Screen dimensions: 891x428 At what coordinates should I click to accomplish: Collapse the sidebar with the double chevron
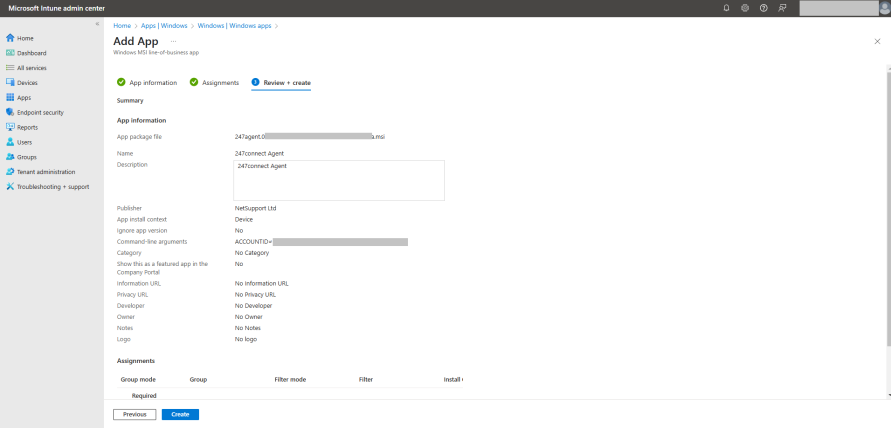[x=97, y=24]
